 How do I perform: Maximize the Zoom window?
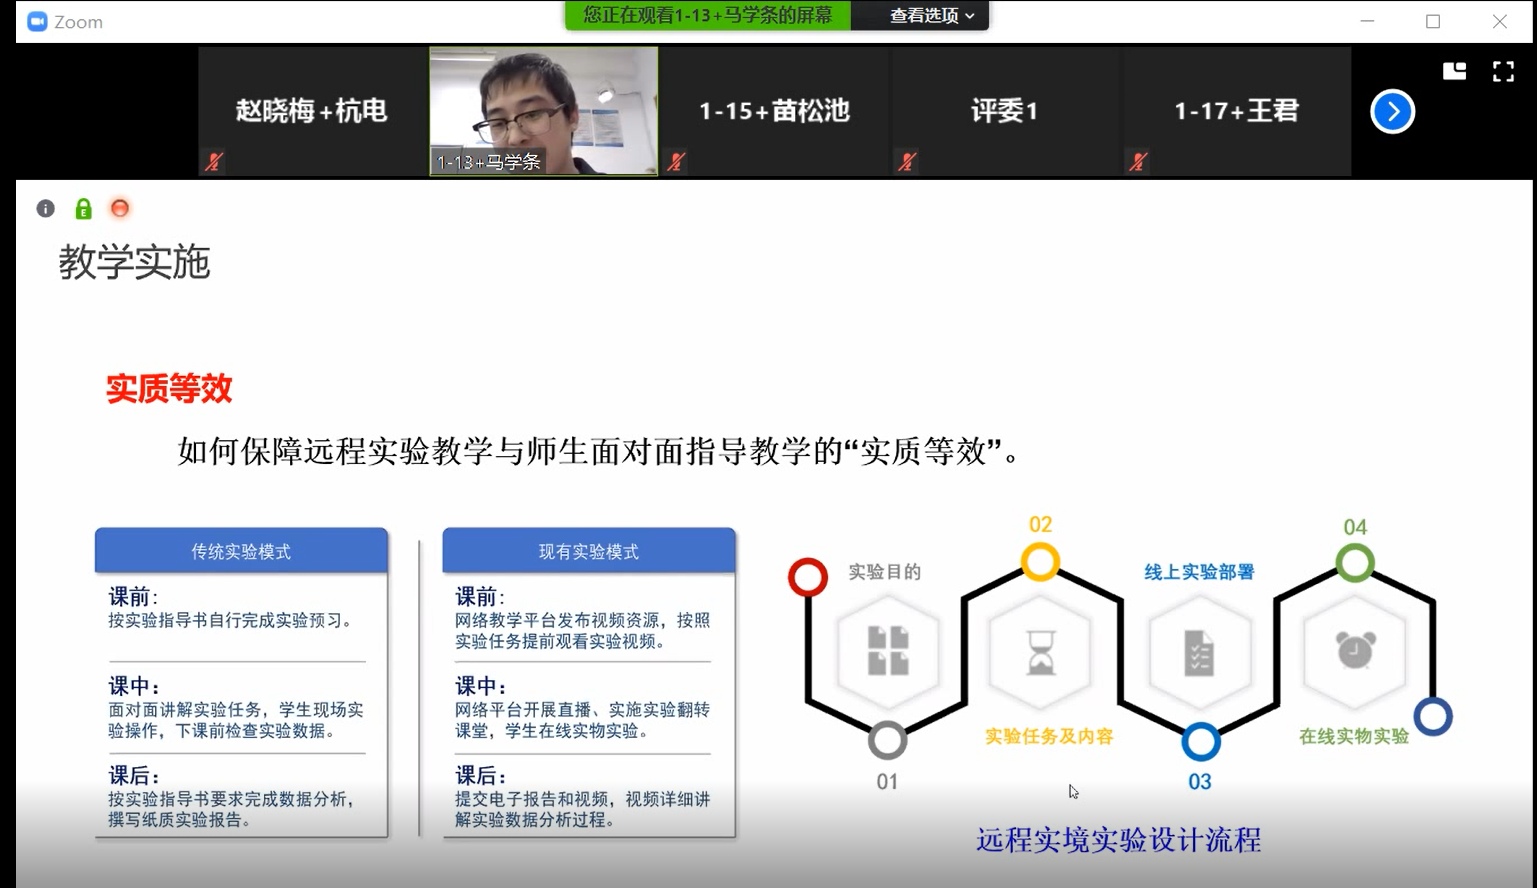[1433, 21]
